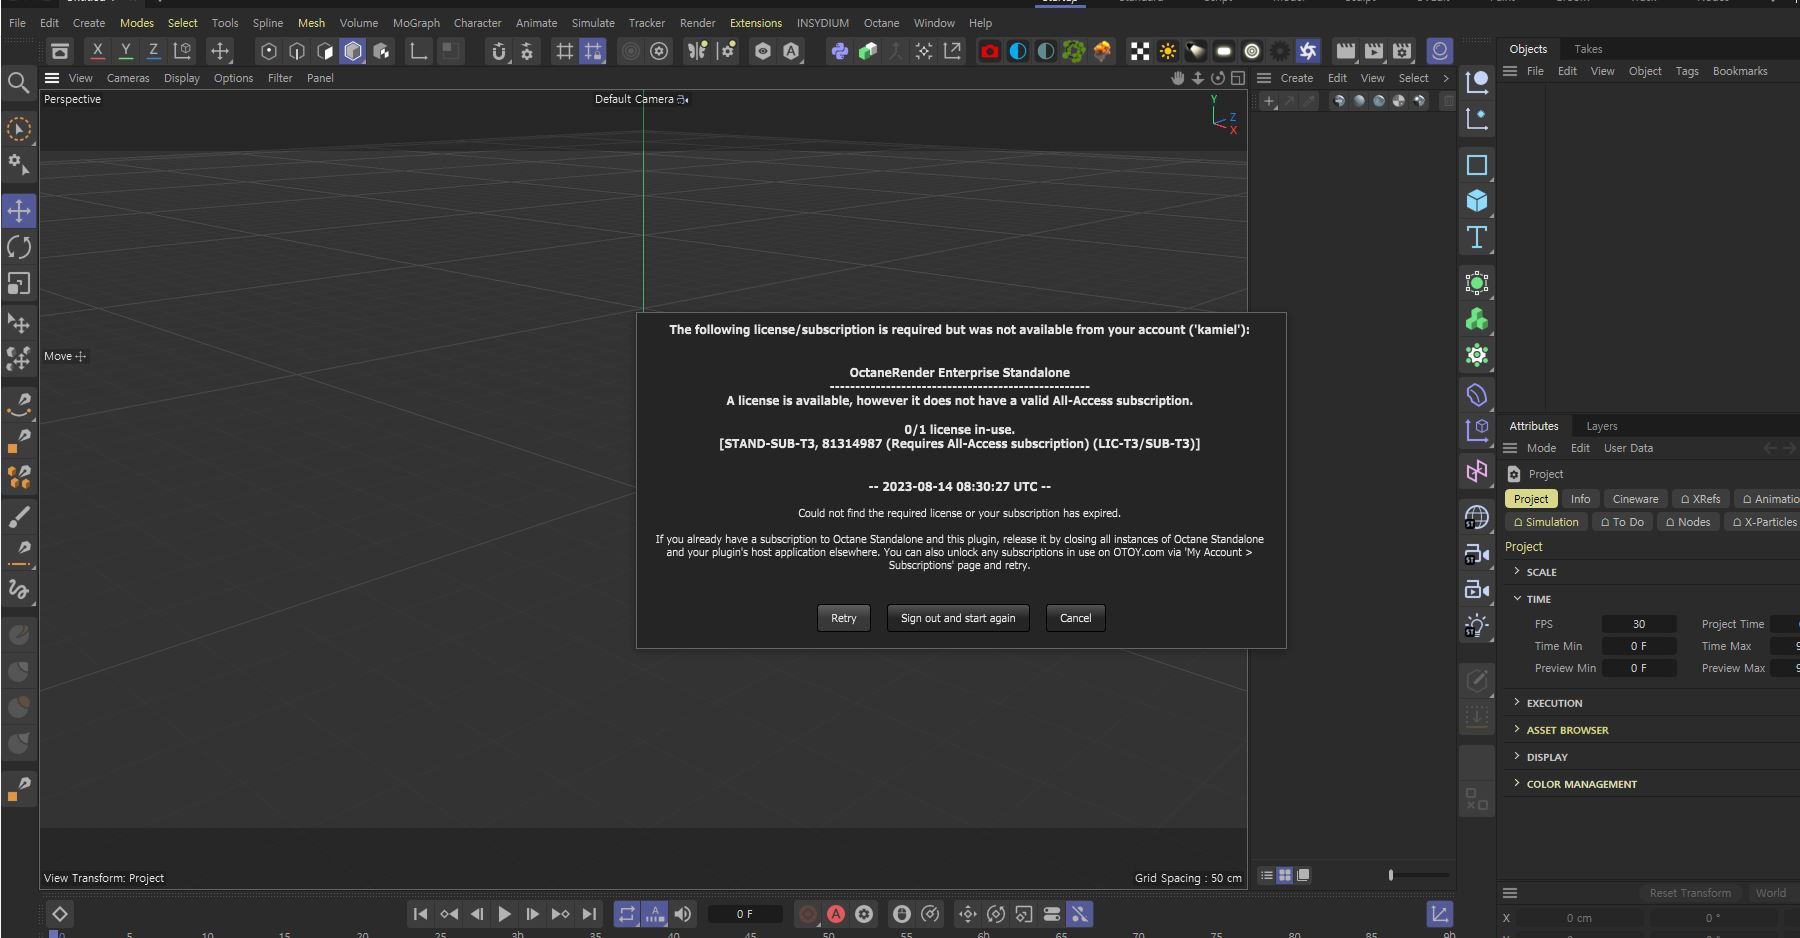Toggle autokeying red A button

point(836,914)
